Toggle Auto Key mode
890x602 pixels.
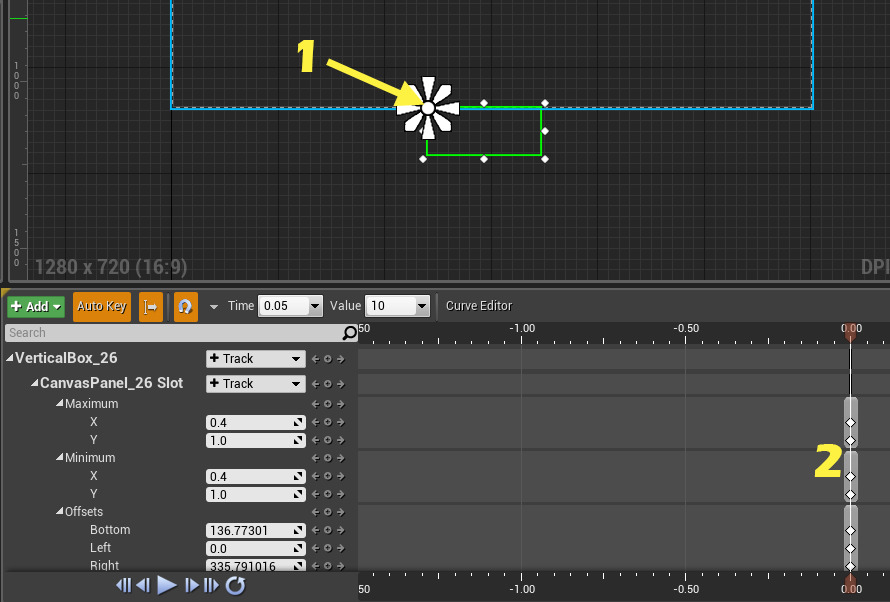point(101,307)
